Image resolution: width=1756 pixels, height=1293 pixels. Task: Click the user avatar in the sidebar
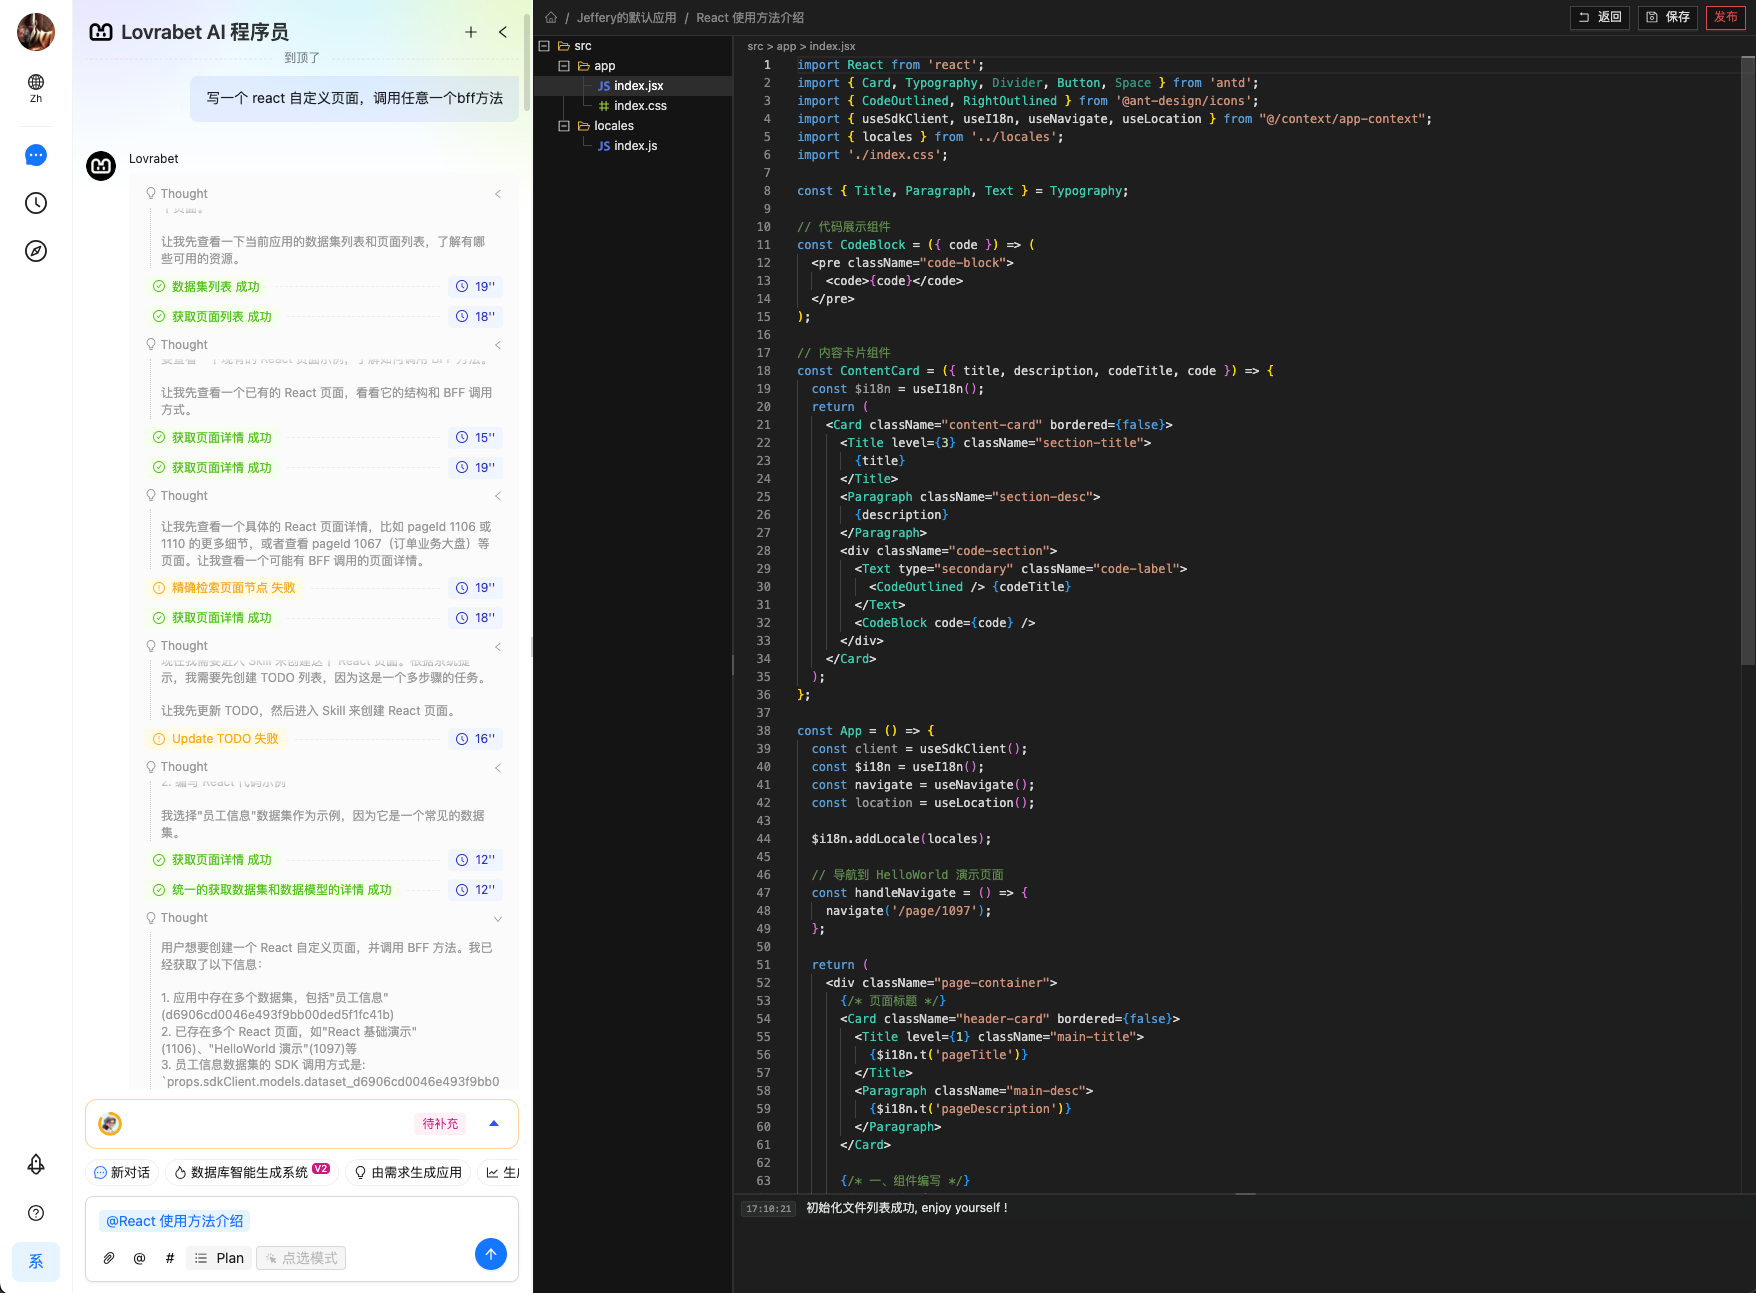36,32
